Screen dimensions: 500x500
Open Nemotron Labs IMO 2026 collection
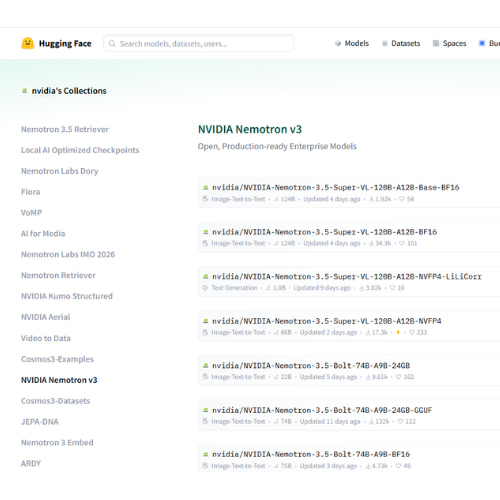(x=68, y=255)
